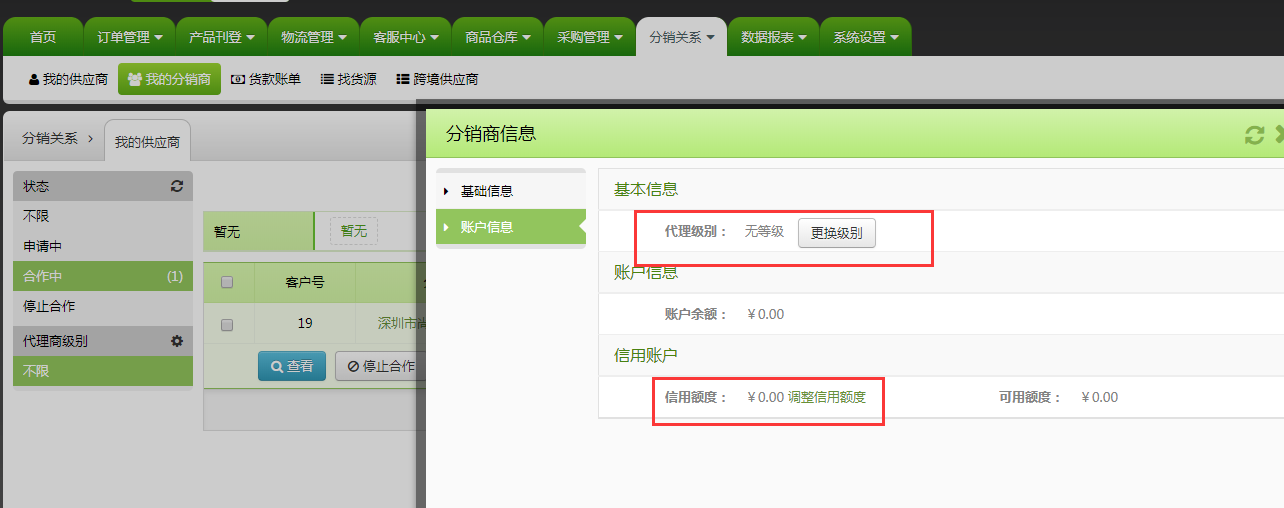Screen dimensions: 1284x508
Task: Open the 找货源 toolbar item
Action: point(348,79)
